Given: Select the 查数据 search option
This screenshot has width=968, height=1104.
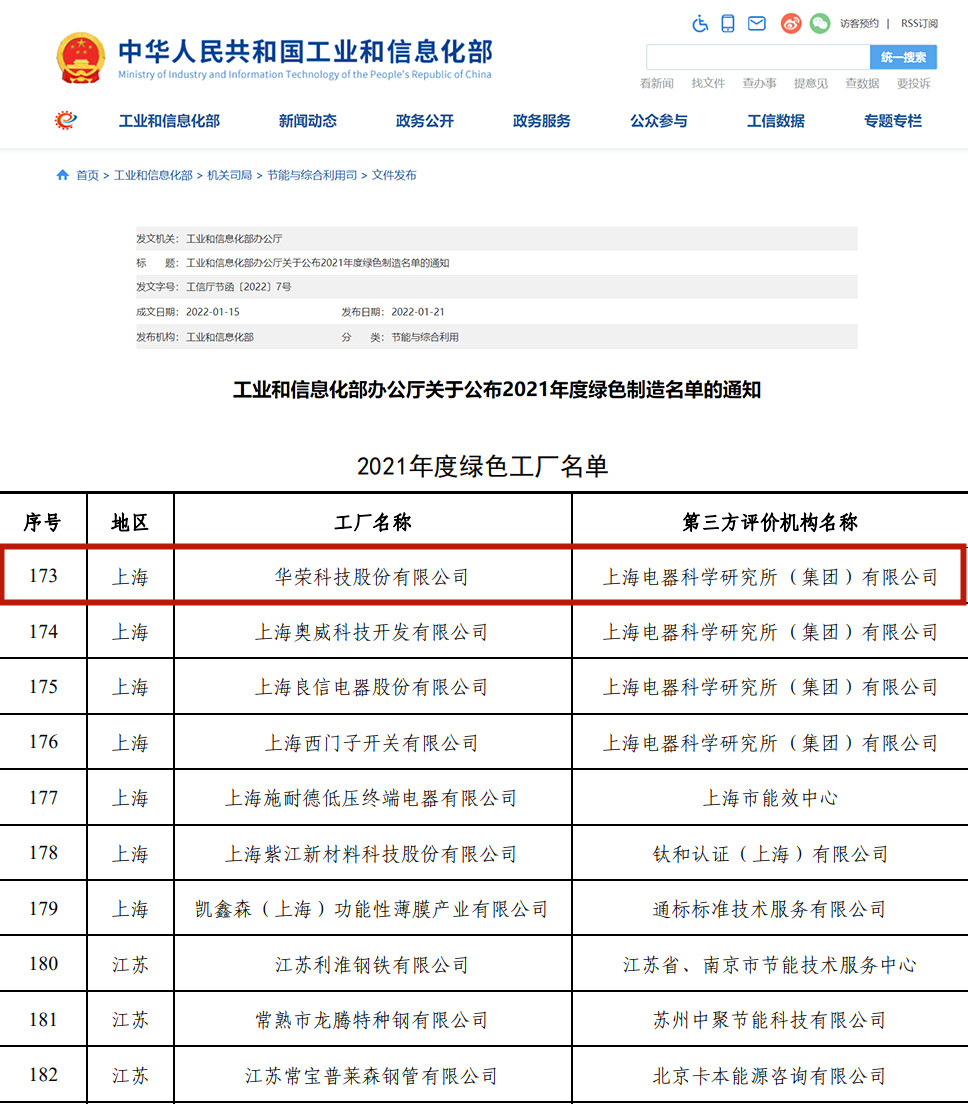Looking at the screenshot, I should click(x=862, y=83).
